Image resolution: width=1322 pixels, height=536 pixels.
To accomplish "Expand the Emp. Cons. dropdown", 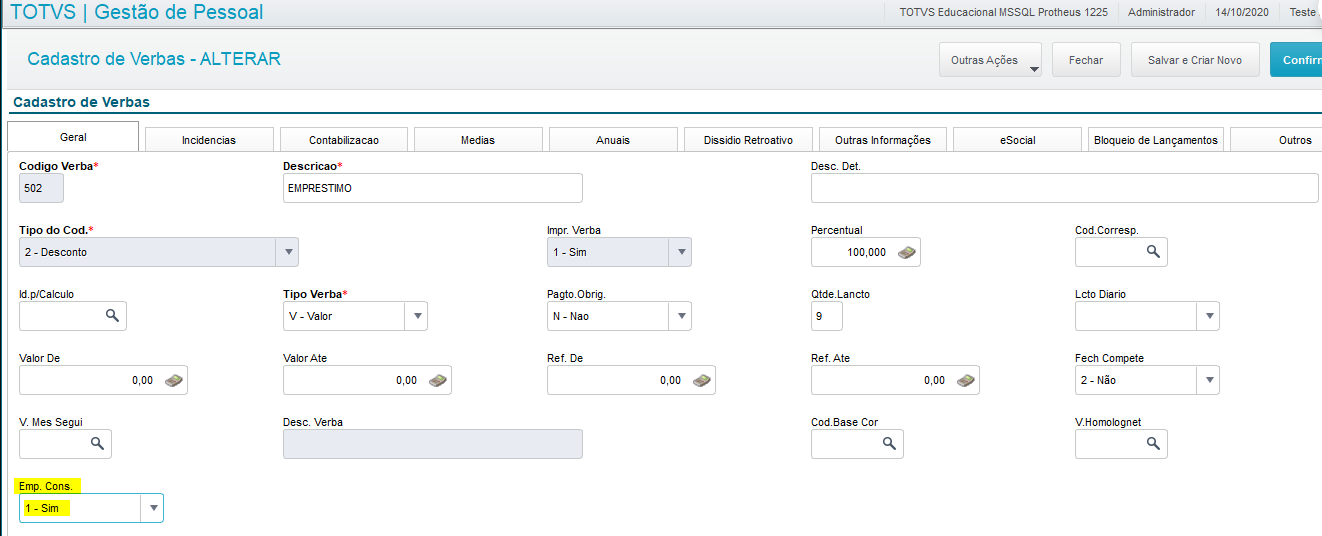I will (x=152, y=508).
